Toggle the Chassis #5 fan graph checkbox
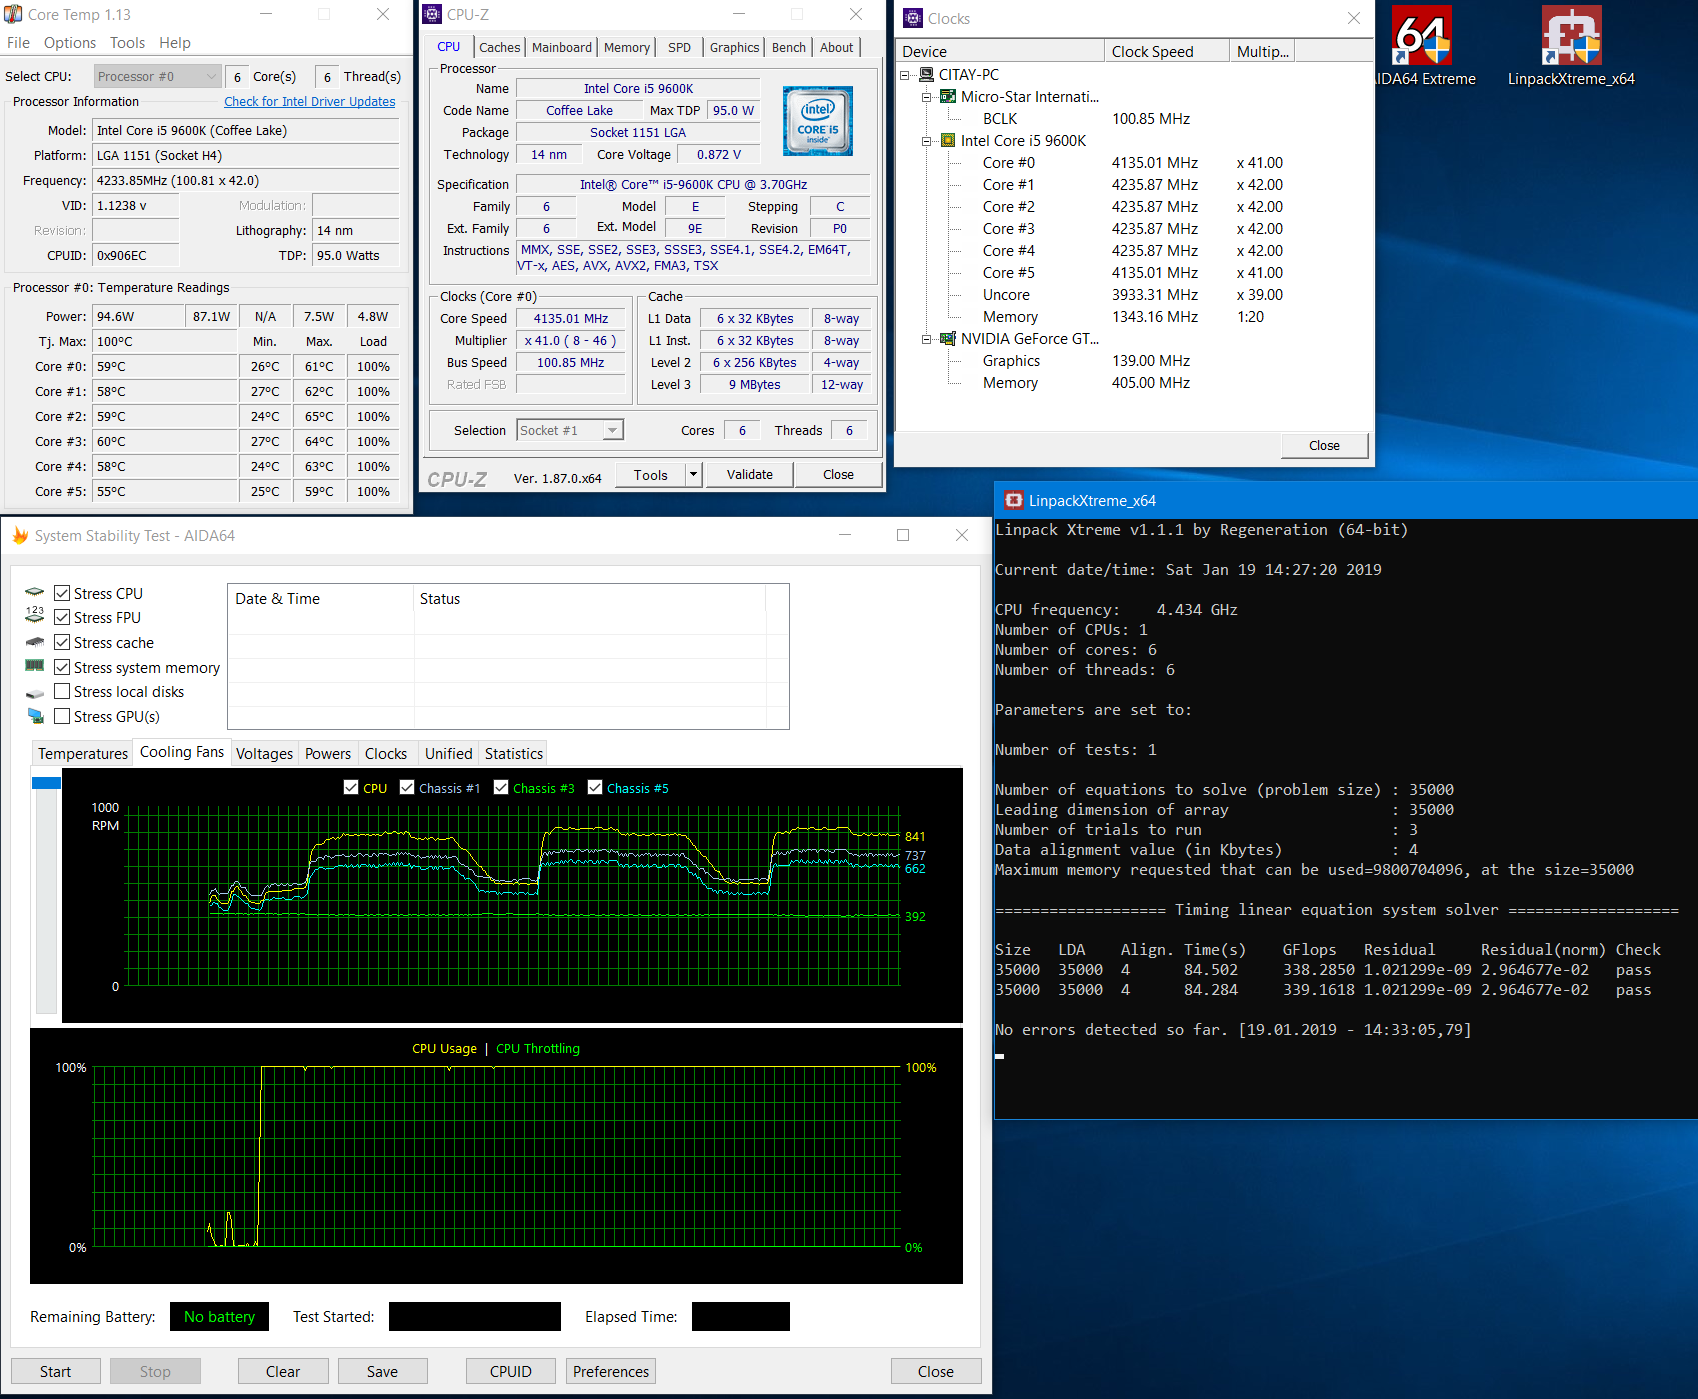Screen dimensions: 1698x1399 click(595, 787)
